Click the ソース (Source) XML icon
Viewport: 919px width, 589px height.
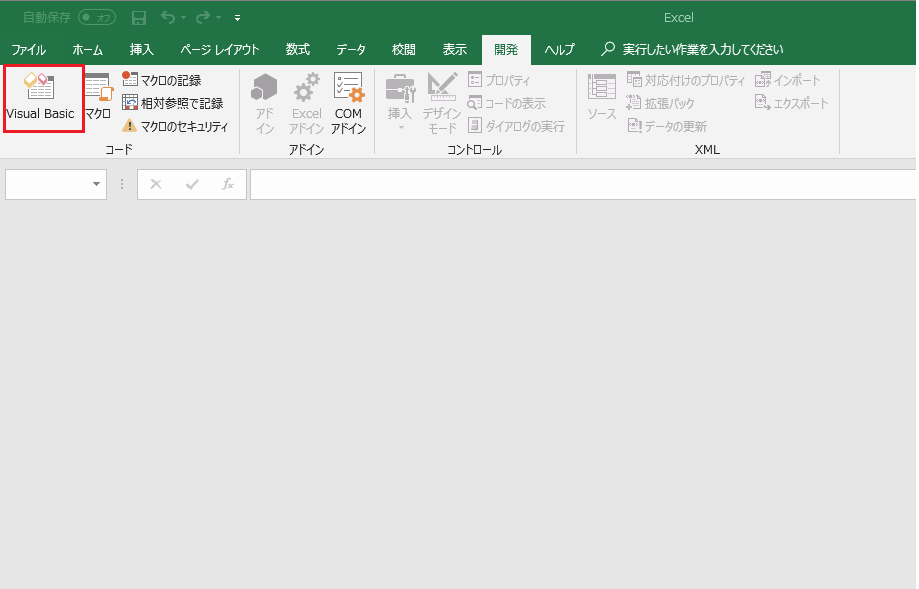coord(599,100)
